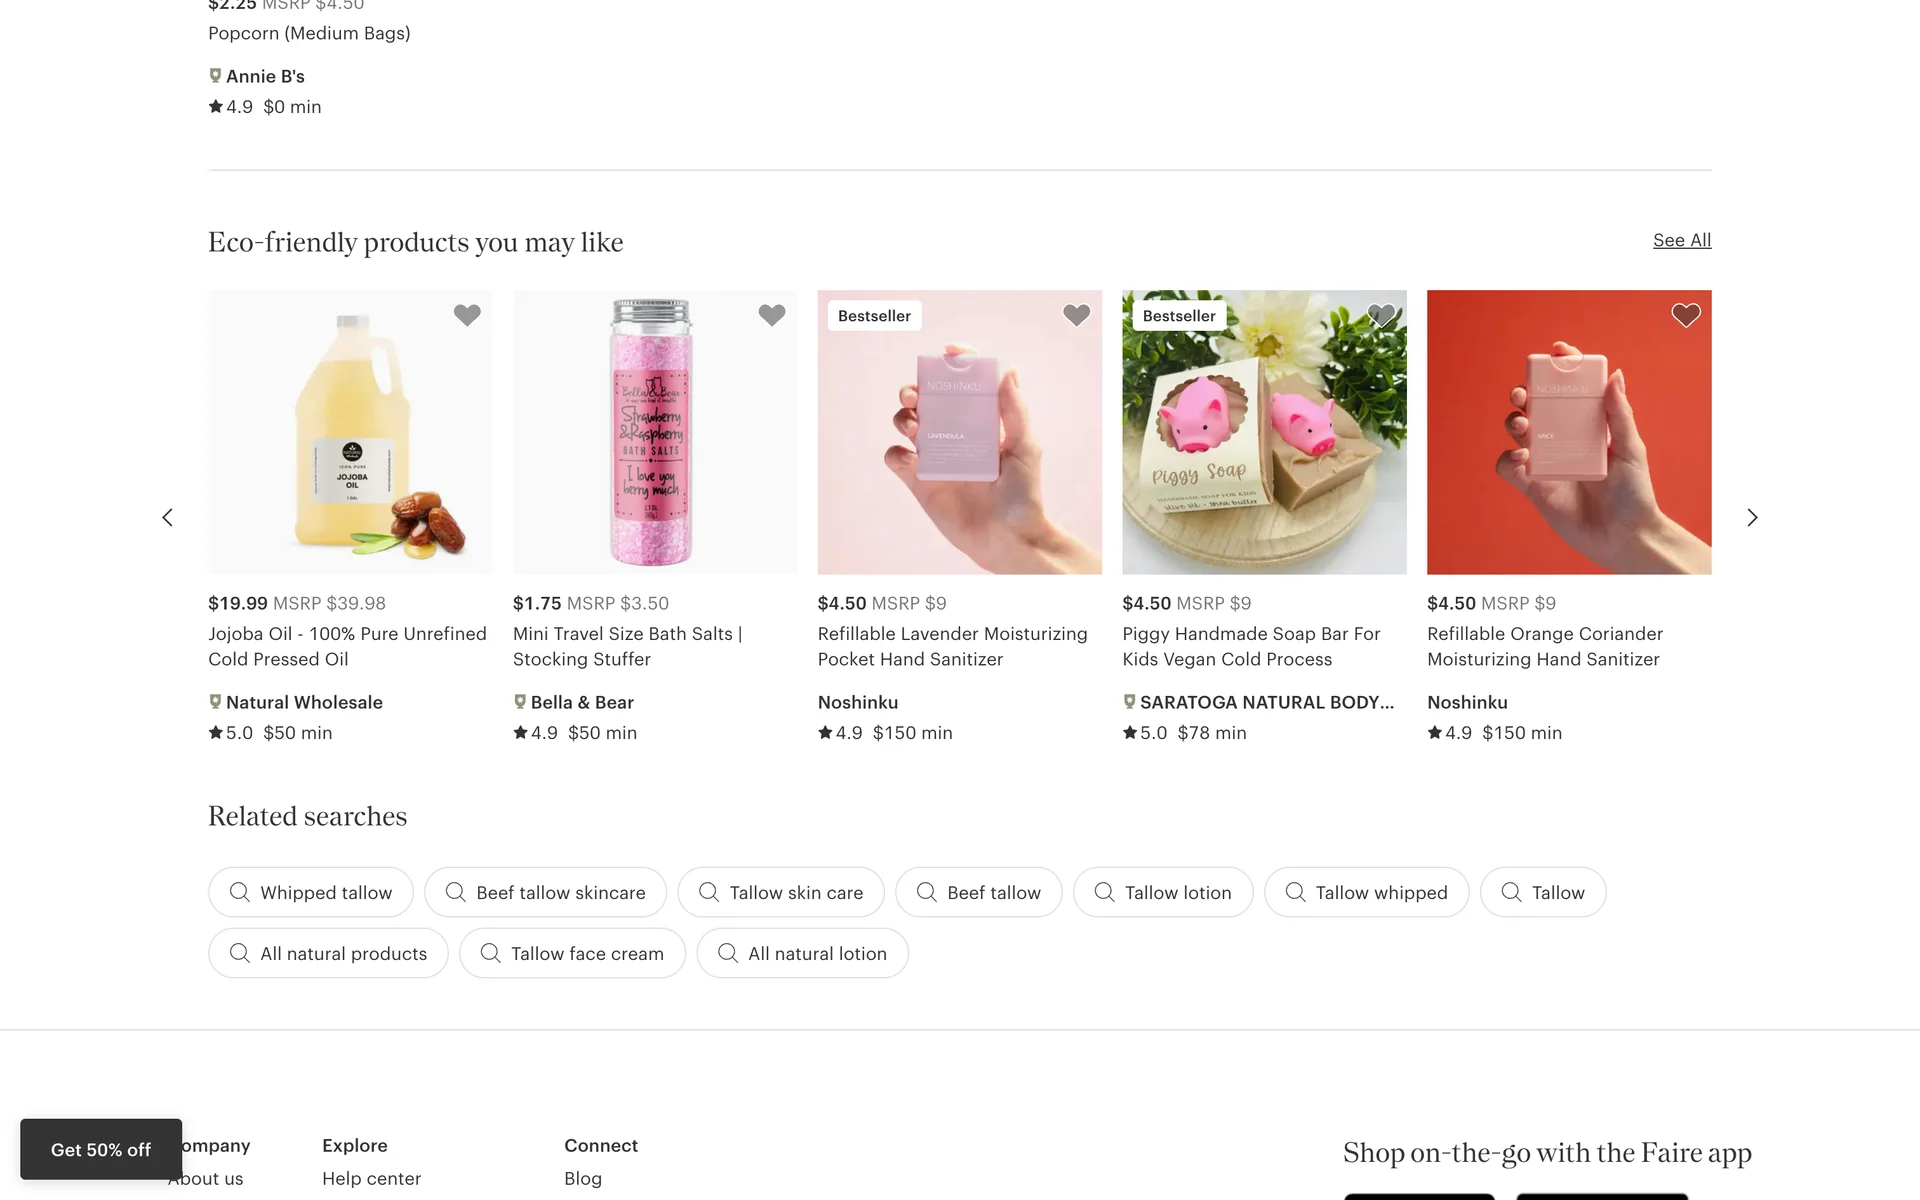The width and height of the screenshot is (1920, 1200).
Task: Search All natural lotion
Action: 802,953
